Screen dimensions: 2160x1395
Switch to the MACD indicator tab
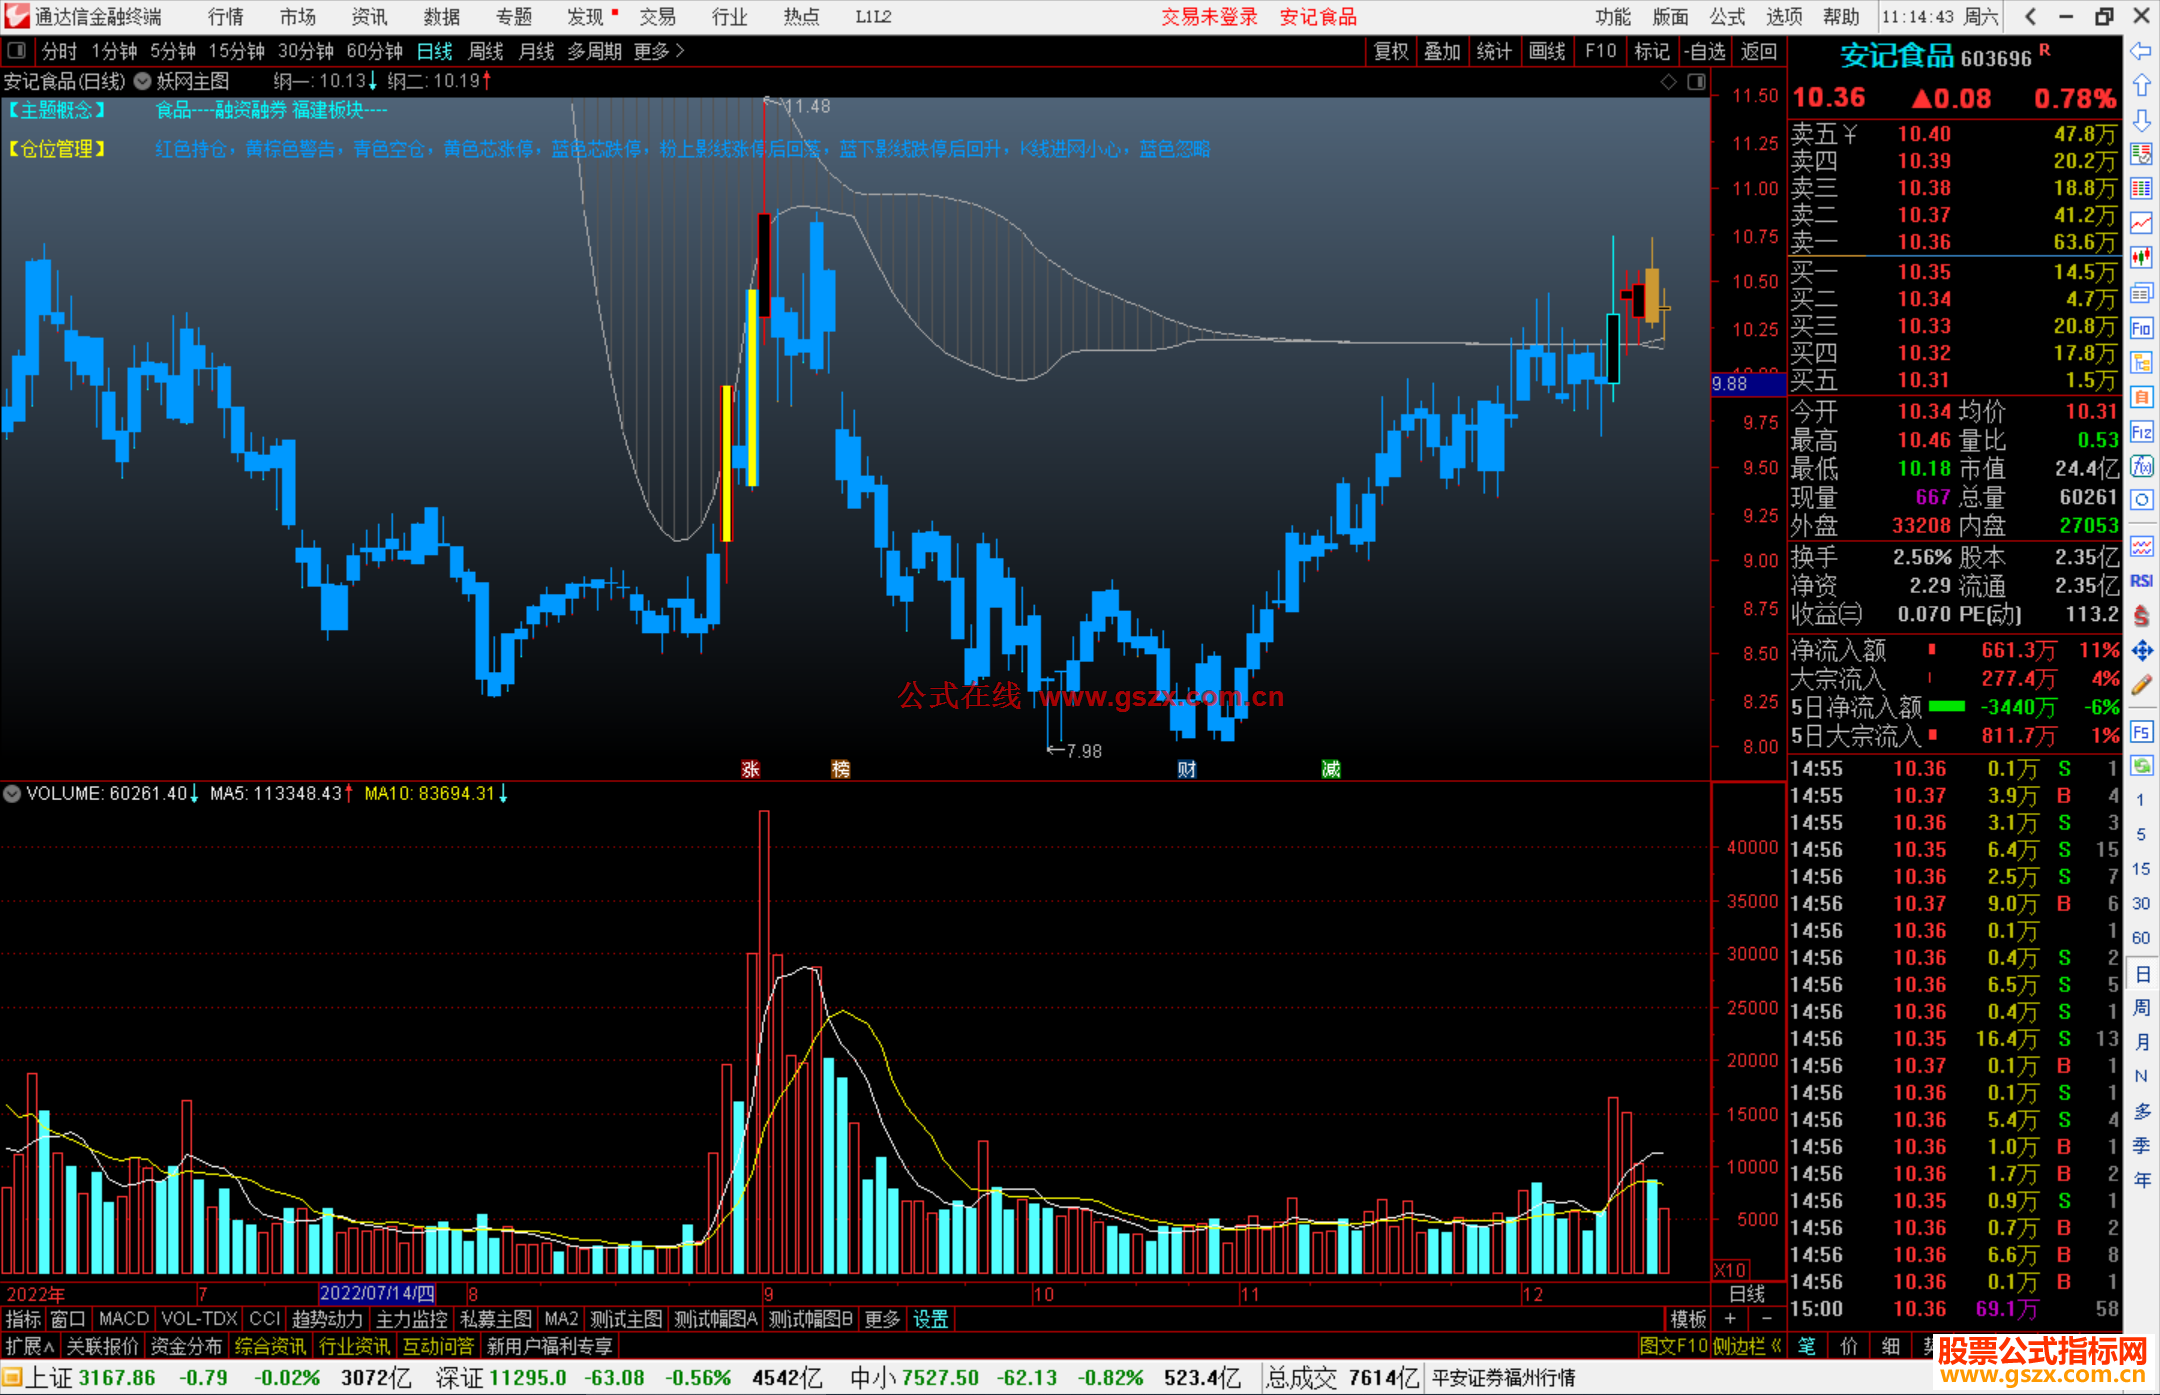[123, 1319]
